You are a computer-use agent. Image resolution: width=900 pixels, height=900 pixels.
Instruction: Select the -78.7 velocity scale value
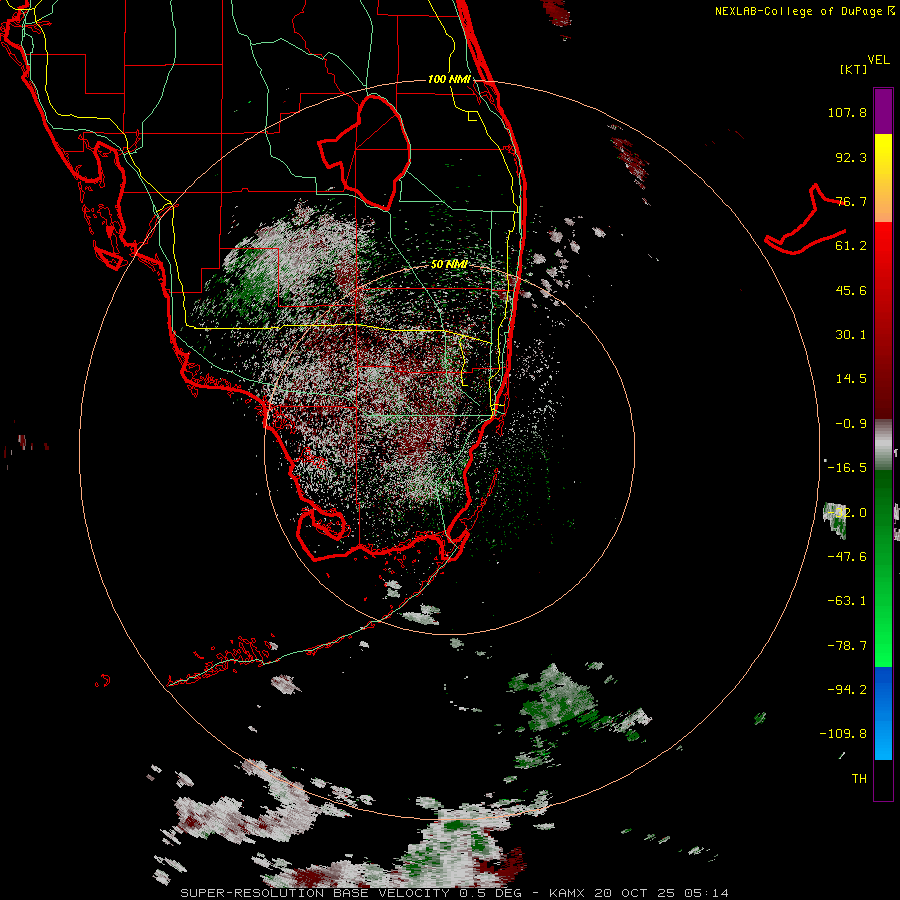[x=847, y=646]
